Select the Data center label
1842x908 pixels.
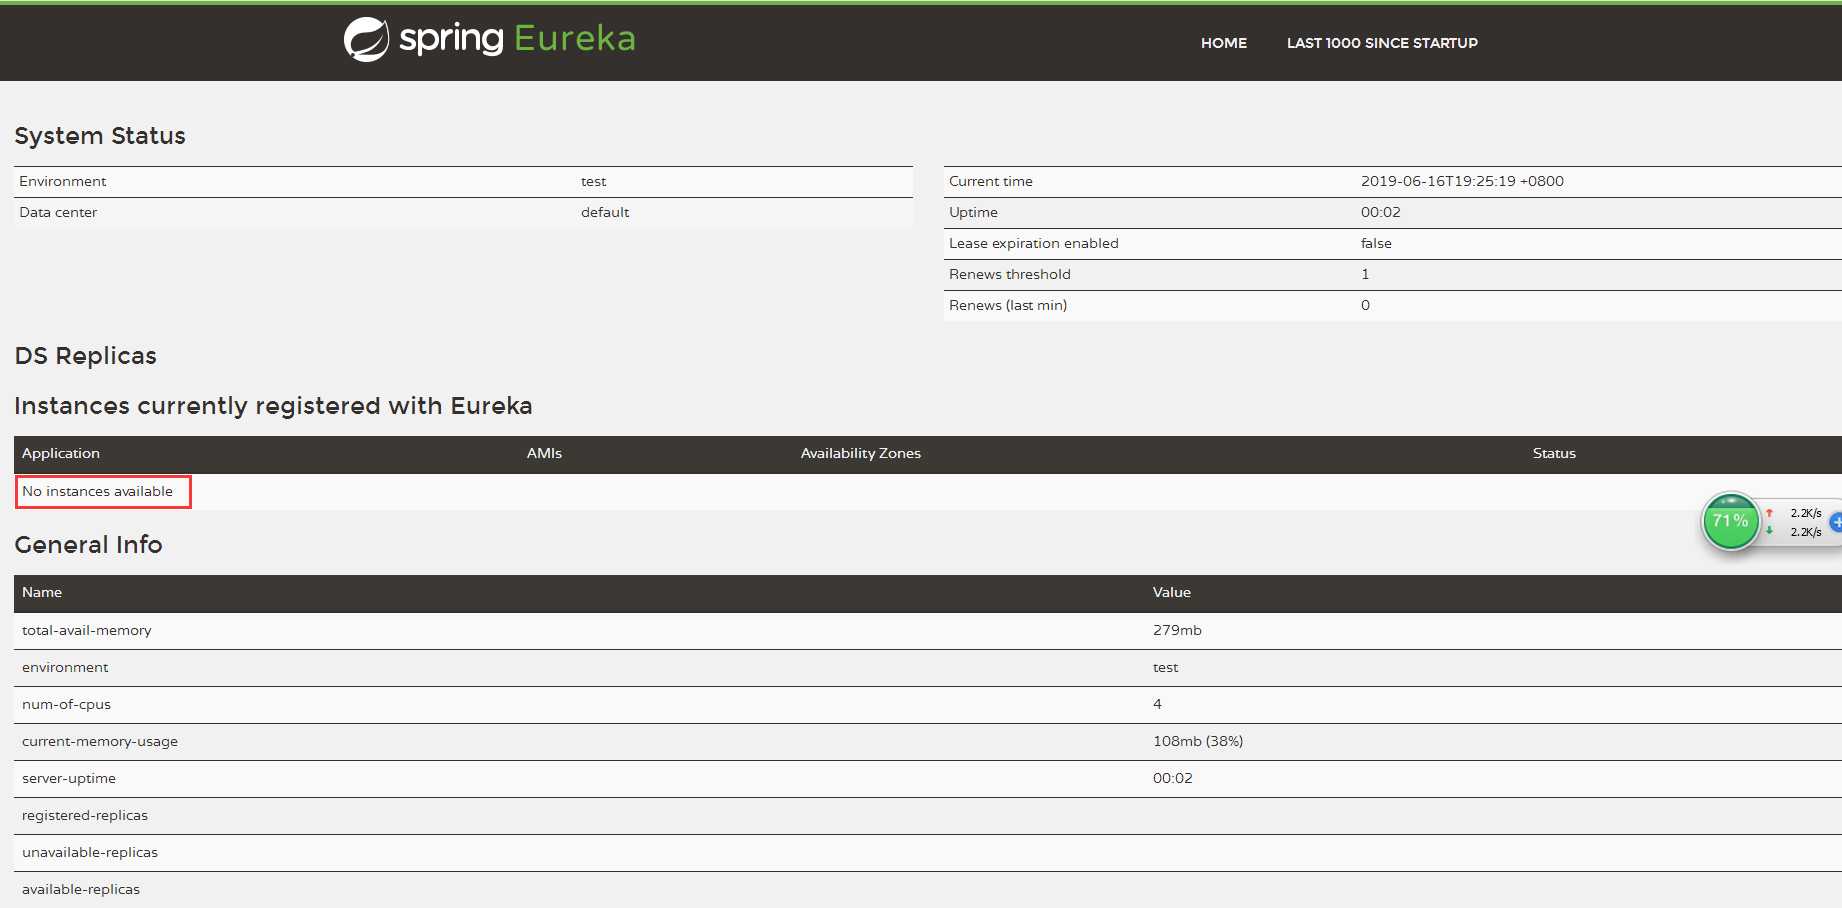click(x=58, y=212)
